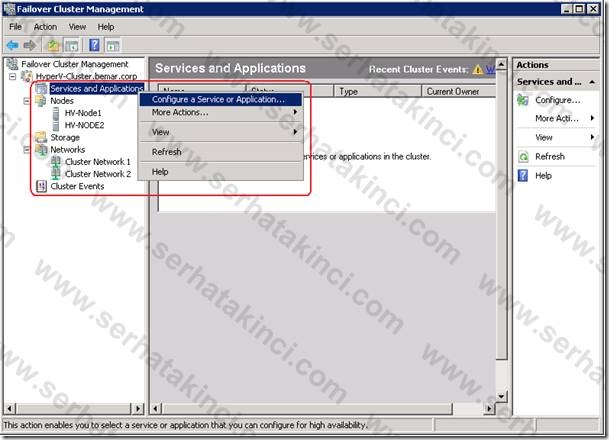Click the Services and Applications tree icon
Viewport: 609px width, 440px height.
click(x=42, y=89)
